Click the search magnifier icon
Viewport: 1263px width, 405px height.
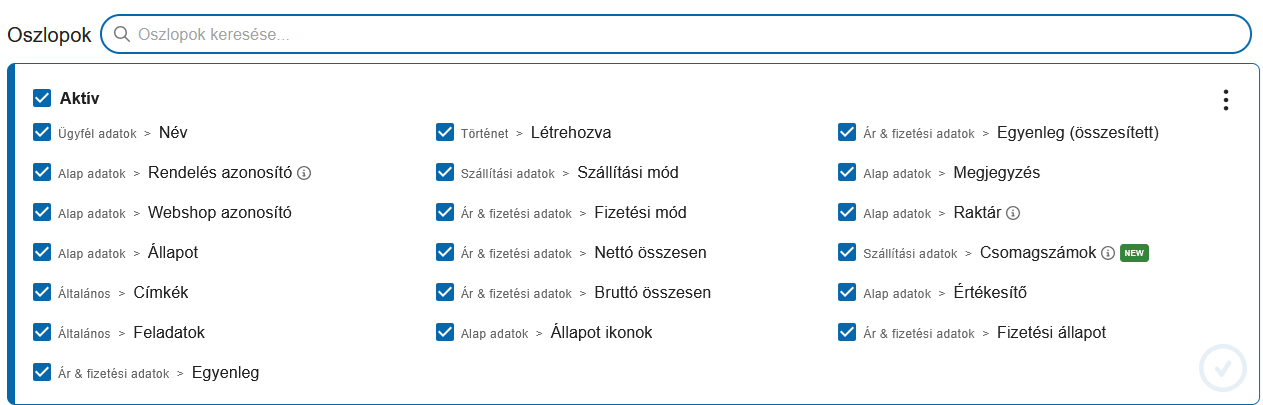tap(122, 34)
